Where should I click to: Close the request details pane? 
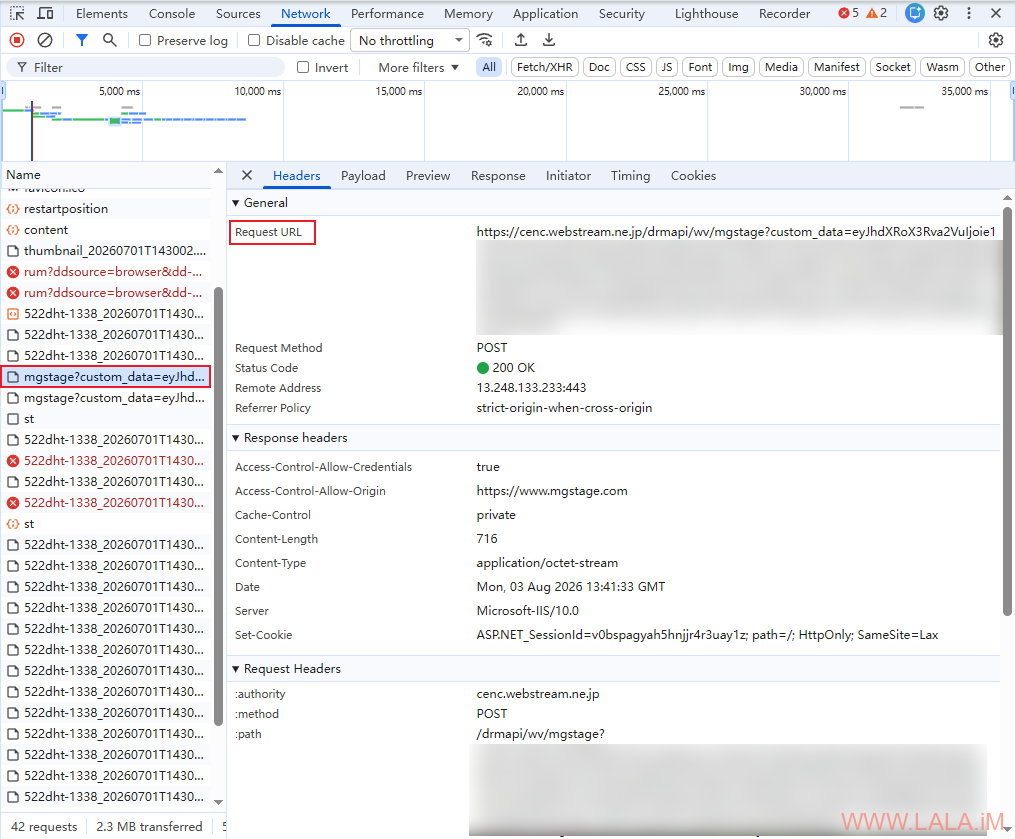(247, 175)
